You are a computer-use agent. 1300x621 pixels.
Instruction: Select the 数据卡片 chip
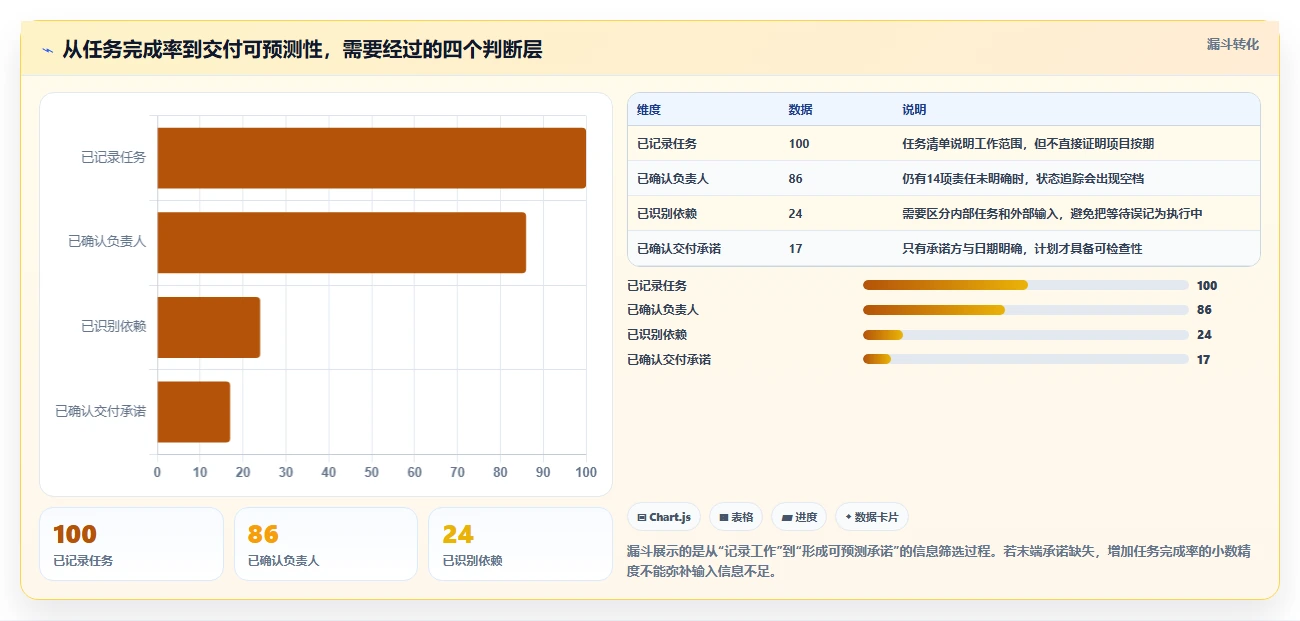click(x=871, y=517)
